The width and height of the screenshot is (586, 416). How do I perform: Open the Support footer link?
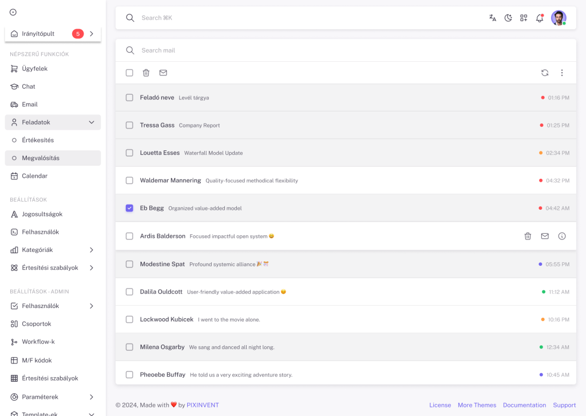click(x=564, y=405)
